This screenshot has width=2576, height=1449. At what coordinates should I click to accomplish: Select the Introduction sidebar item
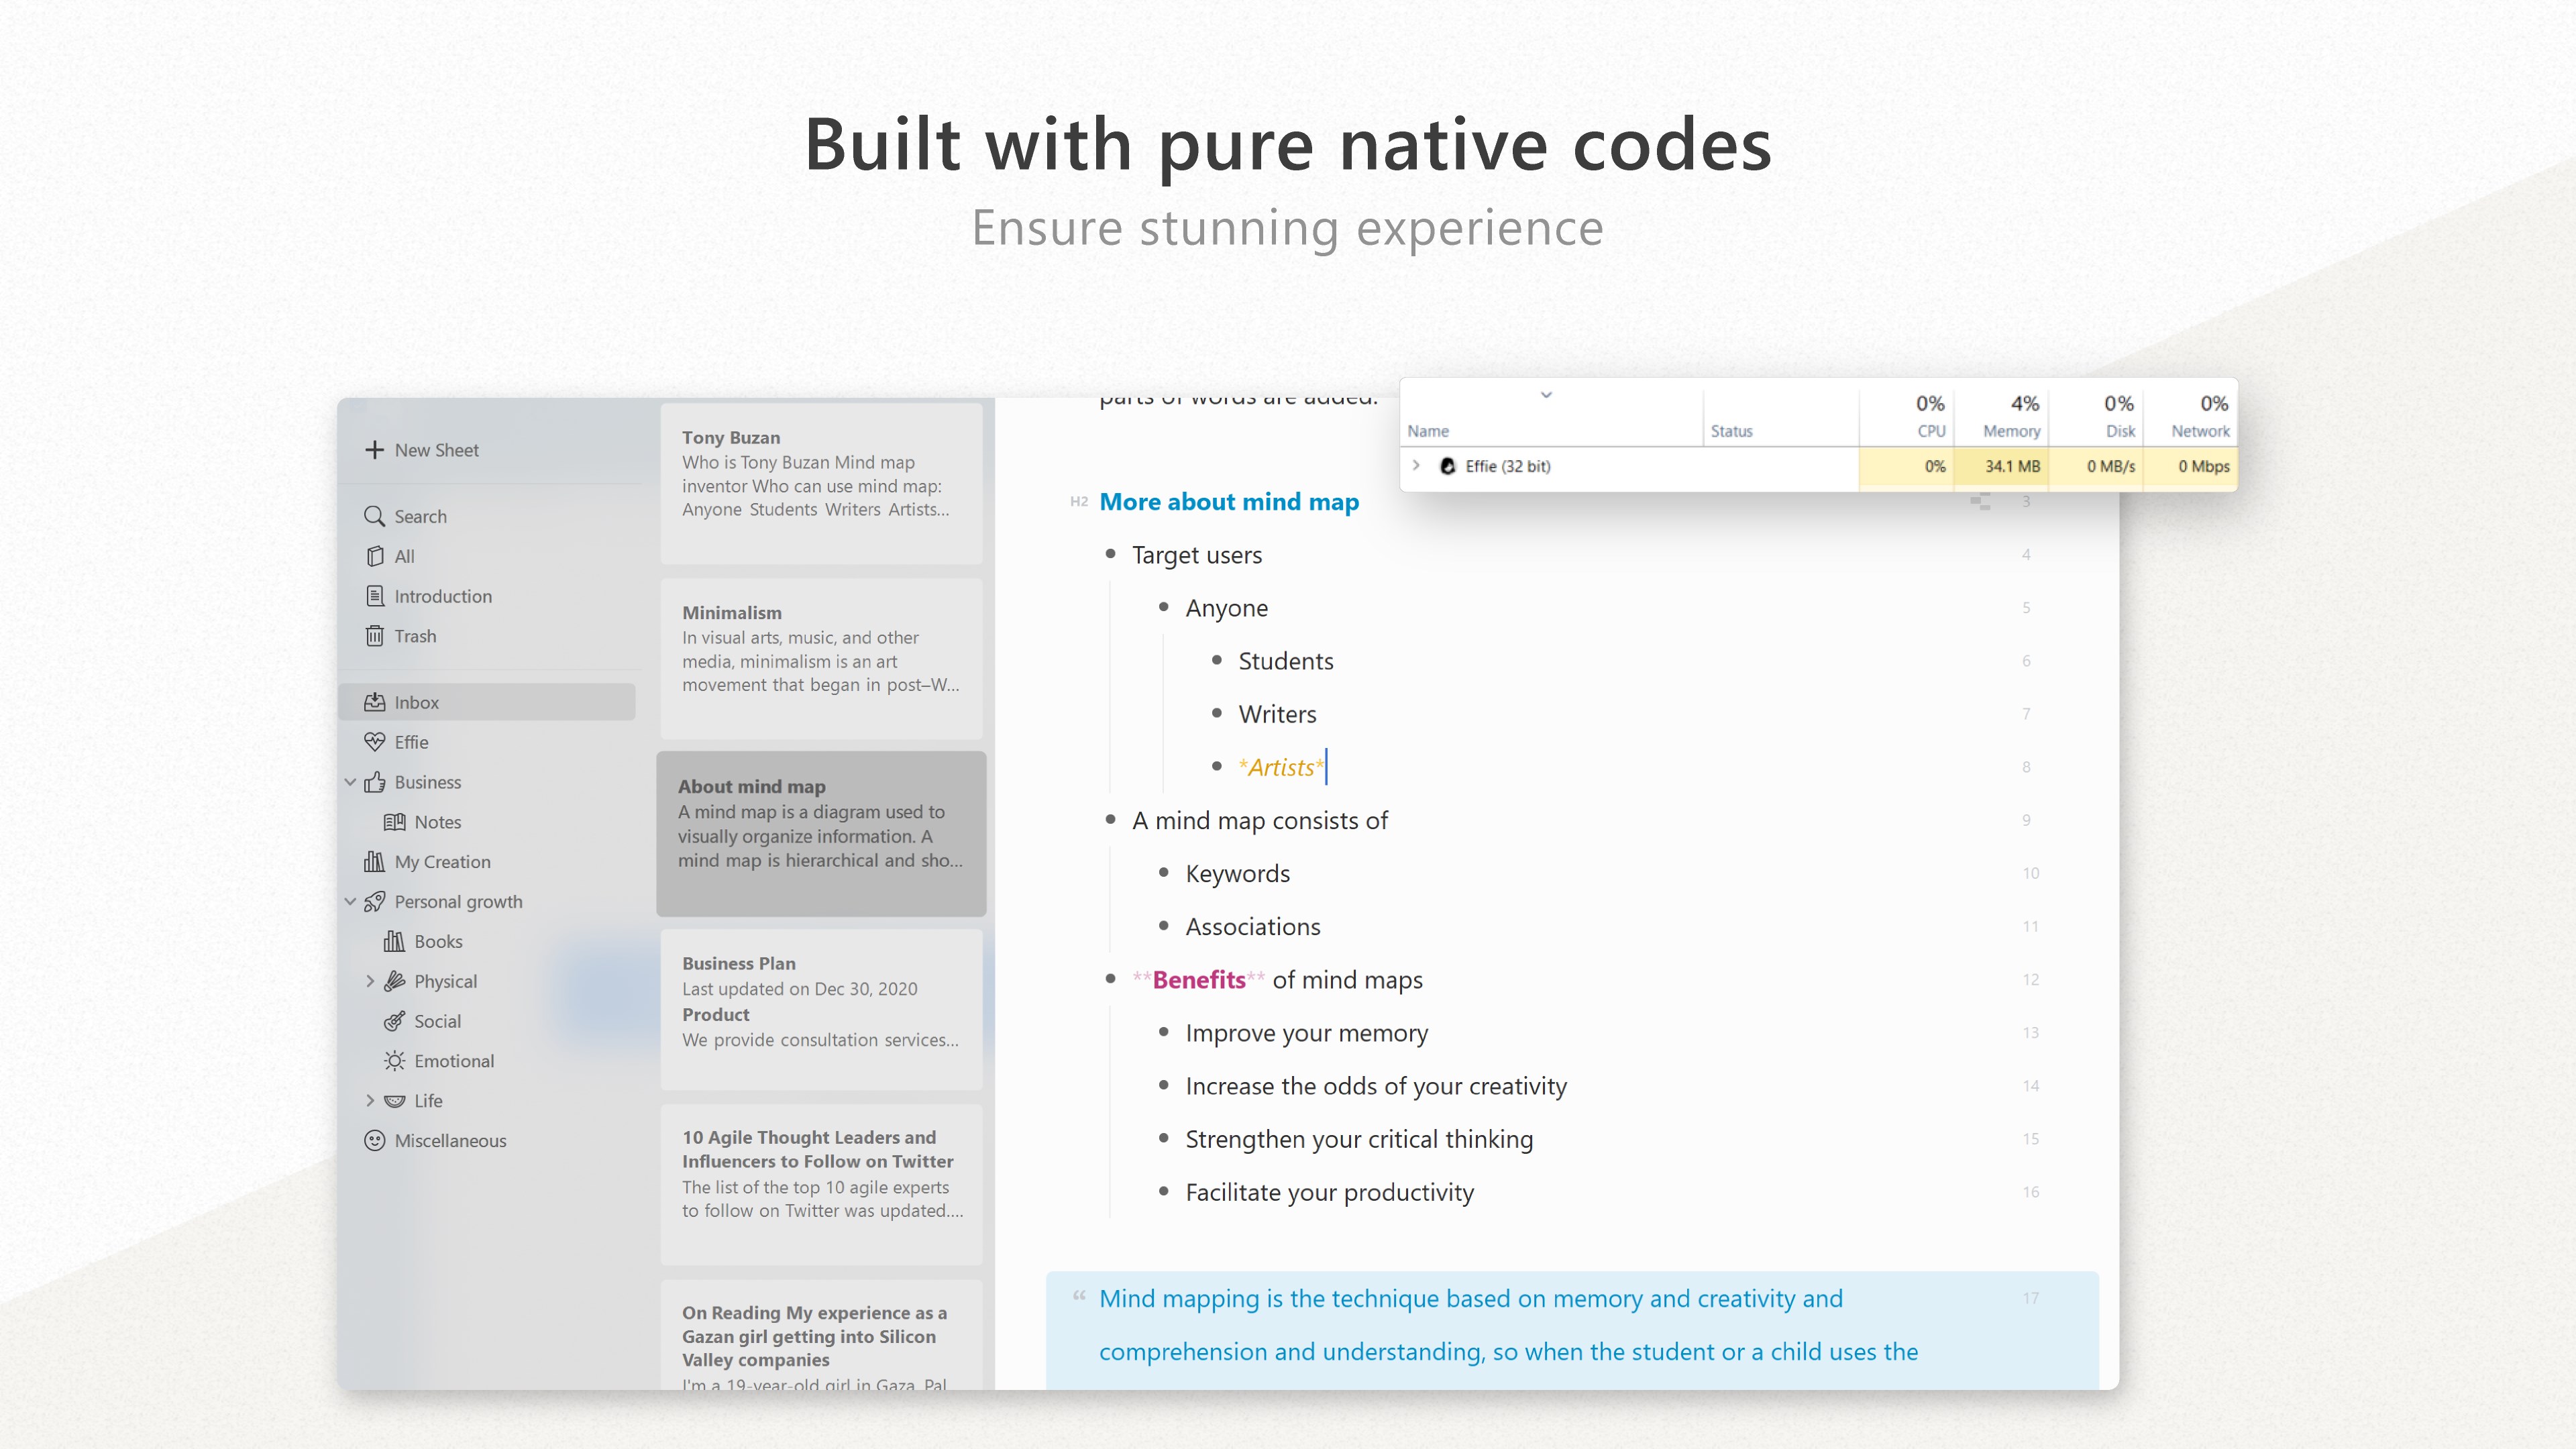click(442, 596)
